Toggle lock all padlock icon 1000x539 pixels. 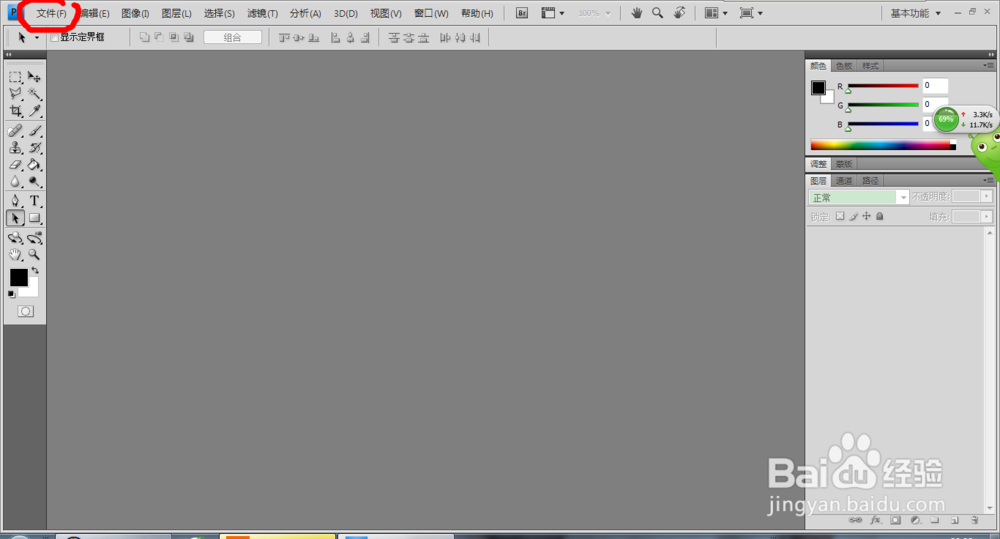[879, 216]
